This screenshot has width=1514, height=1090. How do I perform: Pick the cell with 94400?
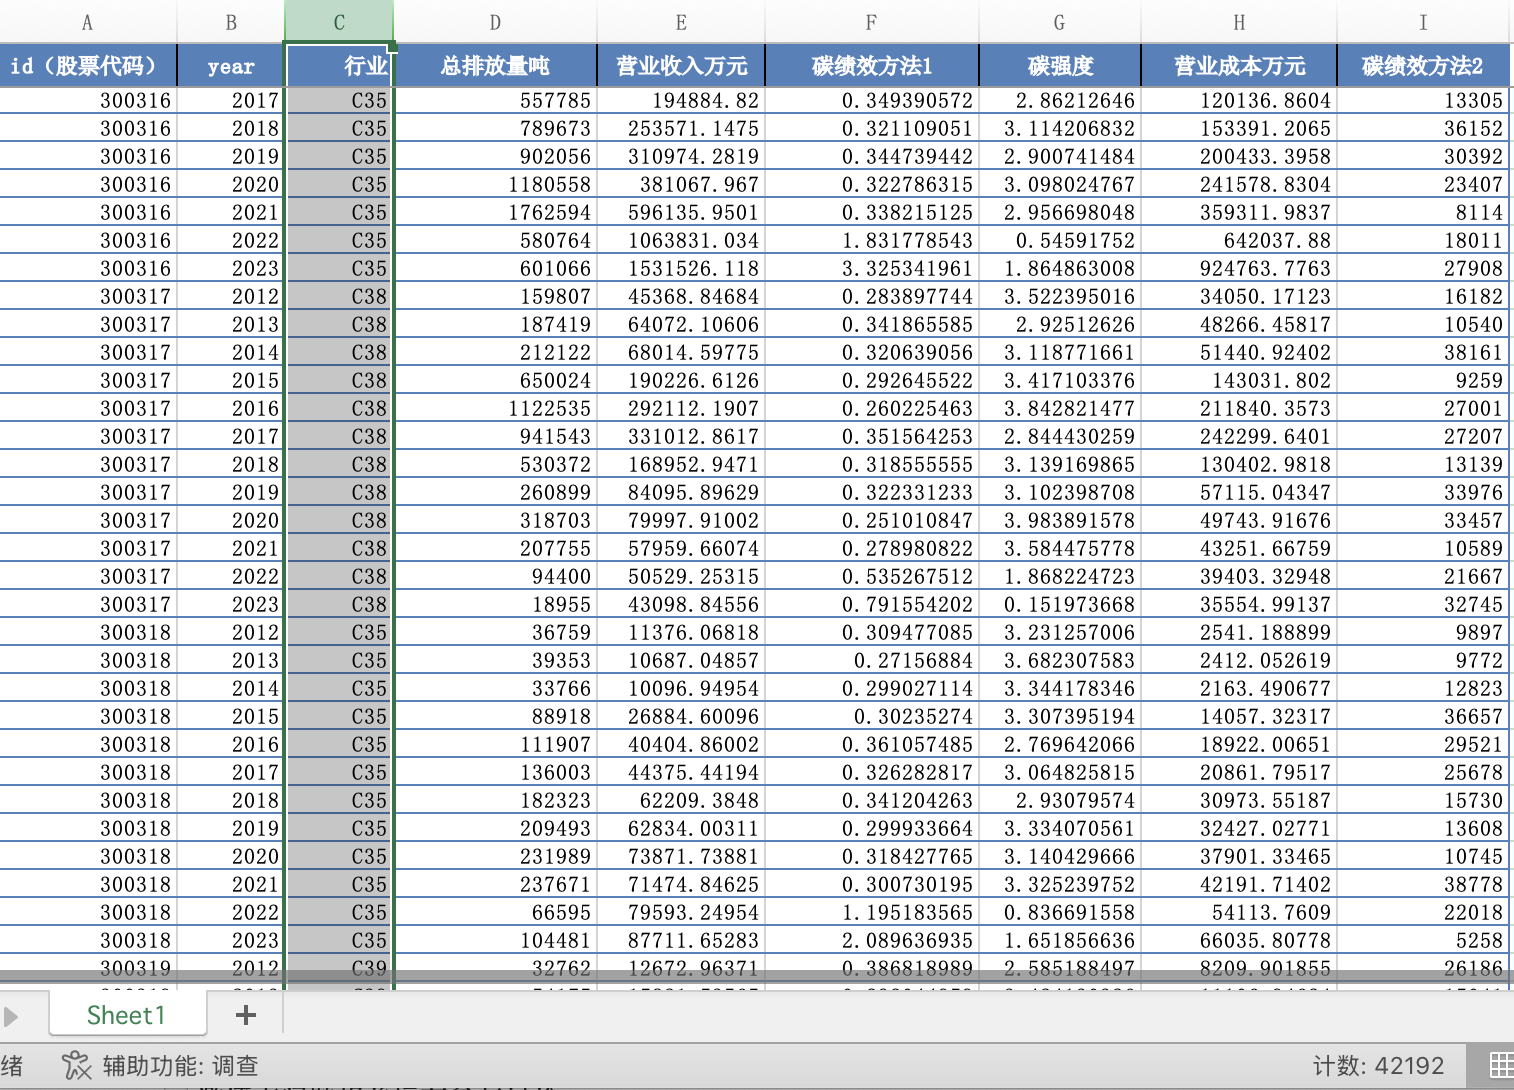(495, 576)
